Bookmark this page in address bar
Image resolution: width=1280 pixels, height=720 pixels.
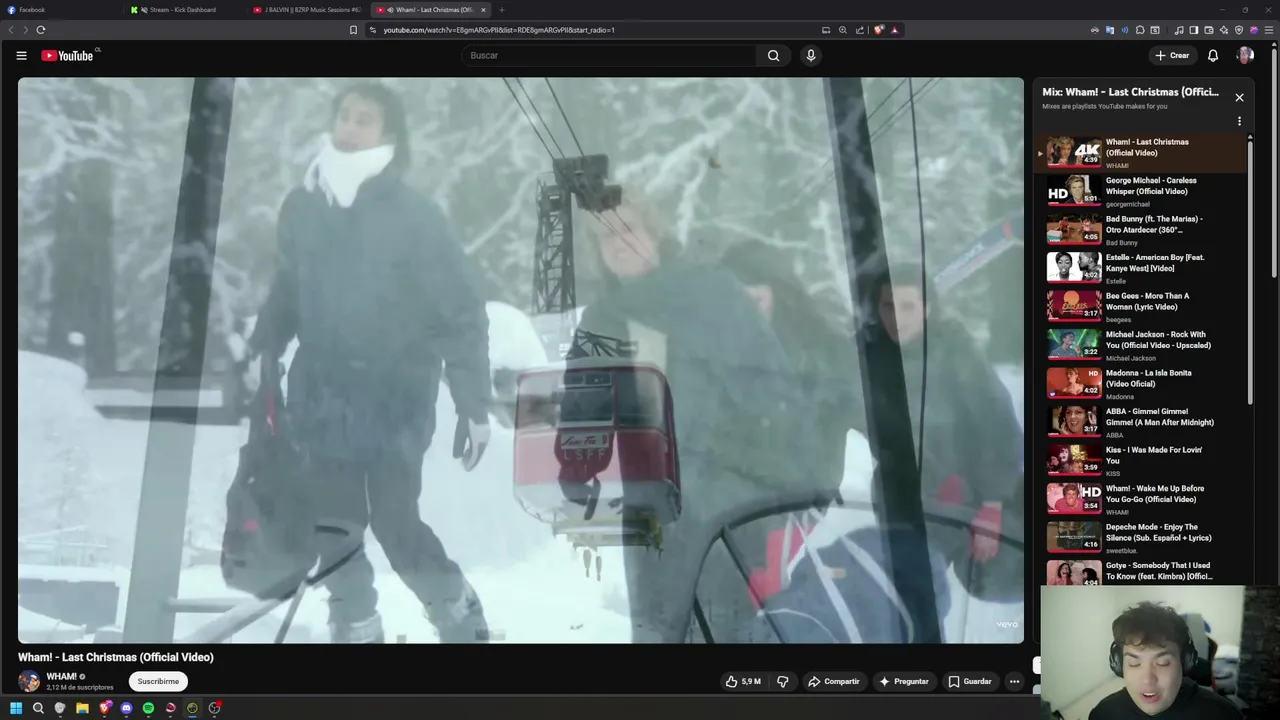pyautogui.click(x=353, y=30)
